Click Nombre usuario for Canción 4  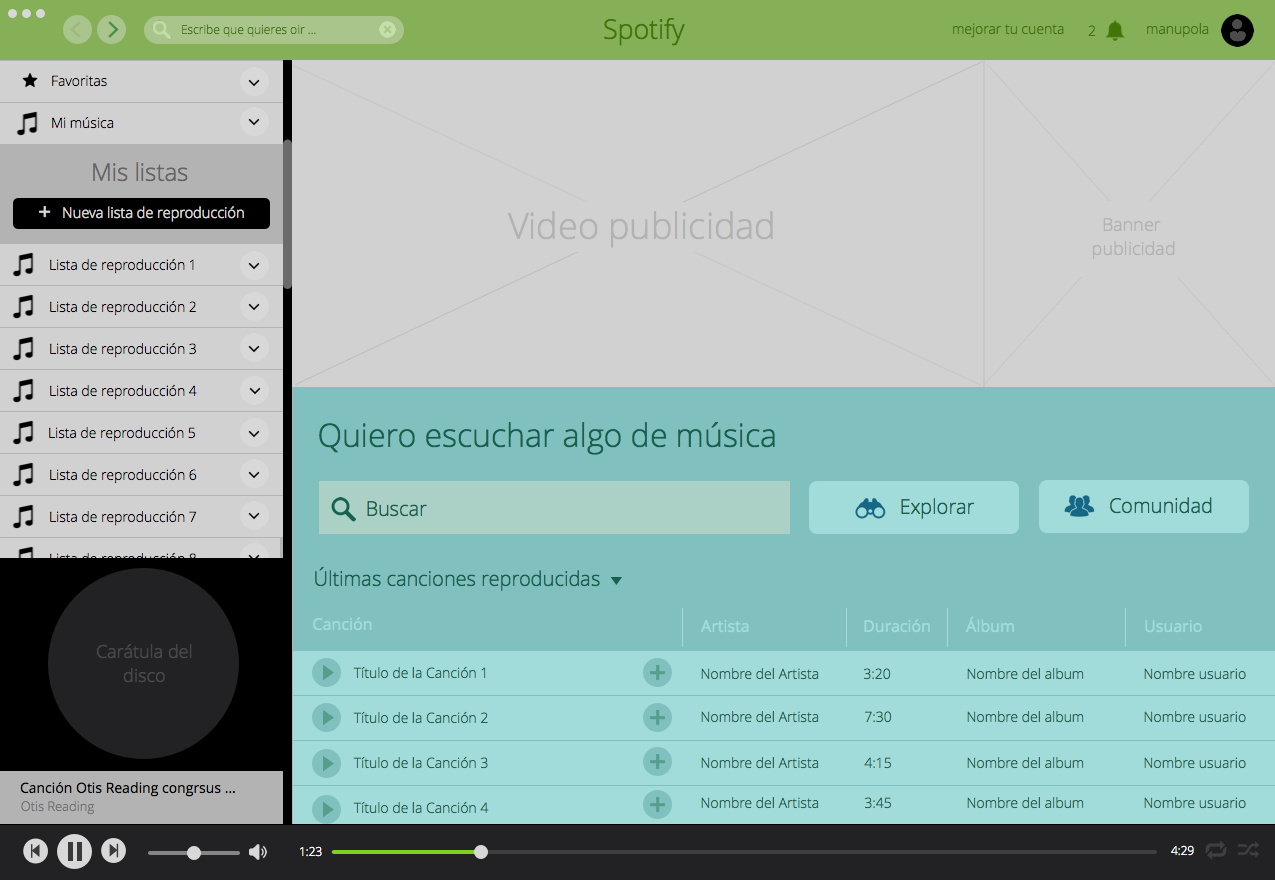click(x=1195, y=803)
